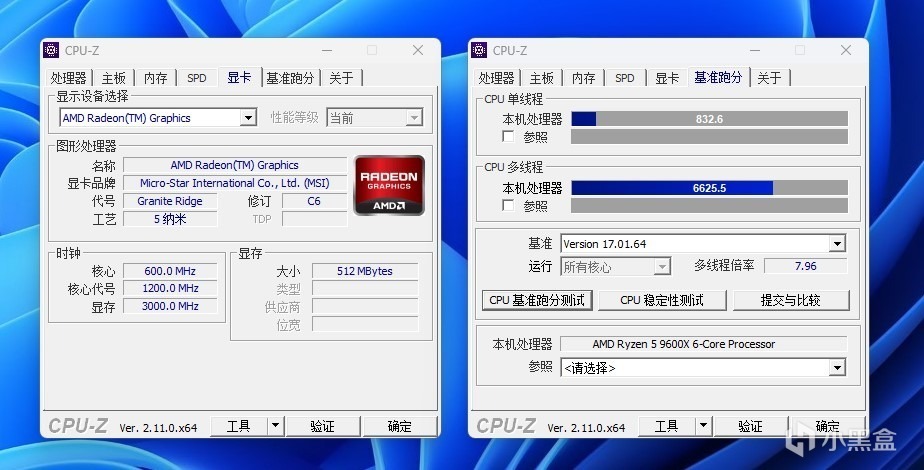
Task: Click 工具 button in left window
Action: point(239,426)
